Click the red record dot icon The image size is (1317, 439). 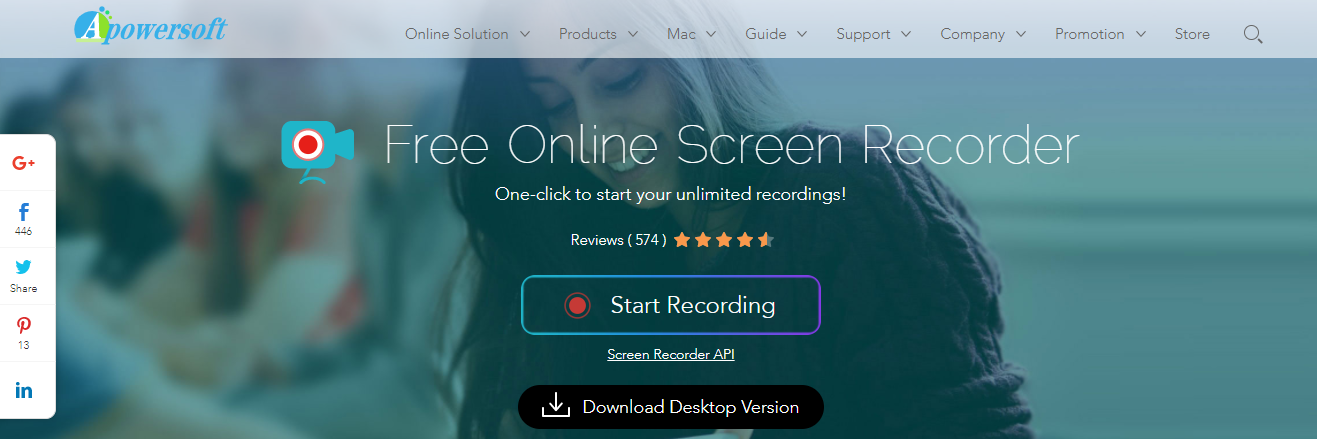click(x=577, y=305)
